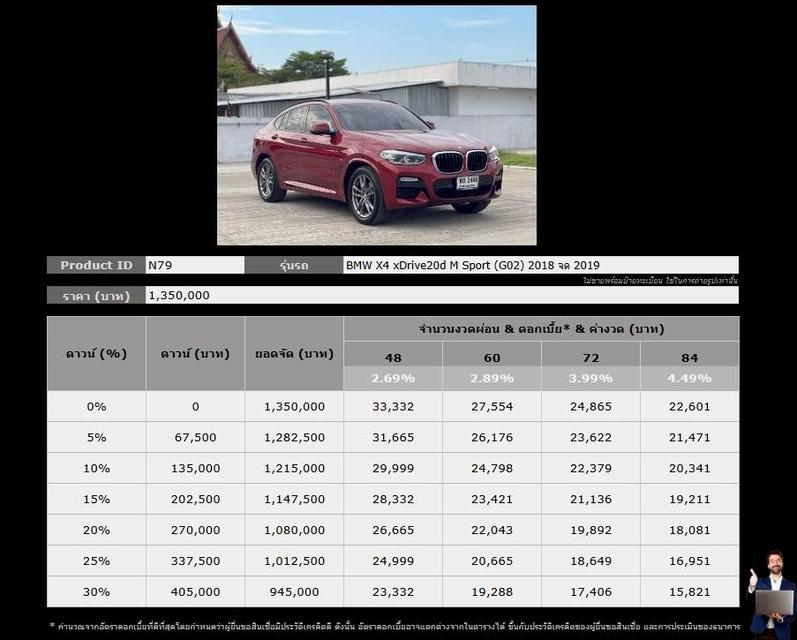Click the 2.69% interest rate cell
Viewport: 797px width, 640px height.
pos(393,378)
